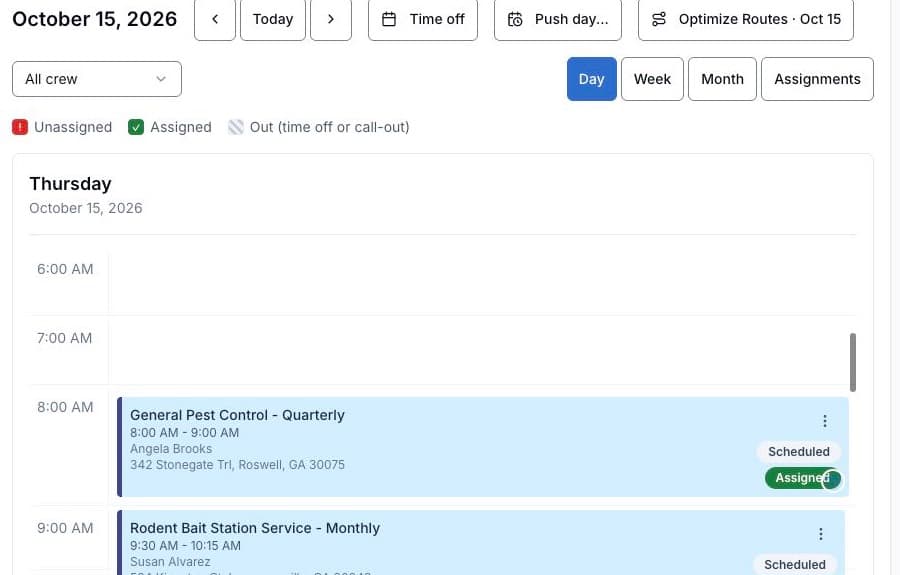Run Optimize Routes for Oct 15
900x575 pixels.
tap(746, 20)
